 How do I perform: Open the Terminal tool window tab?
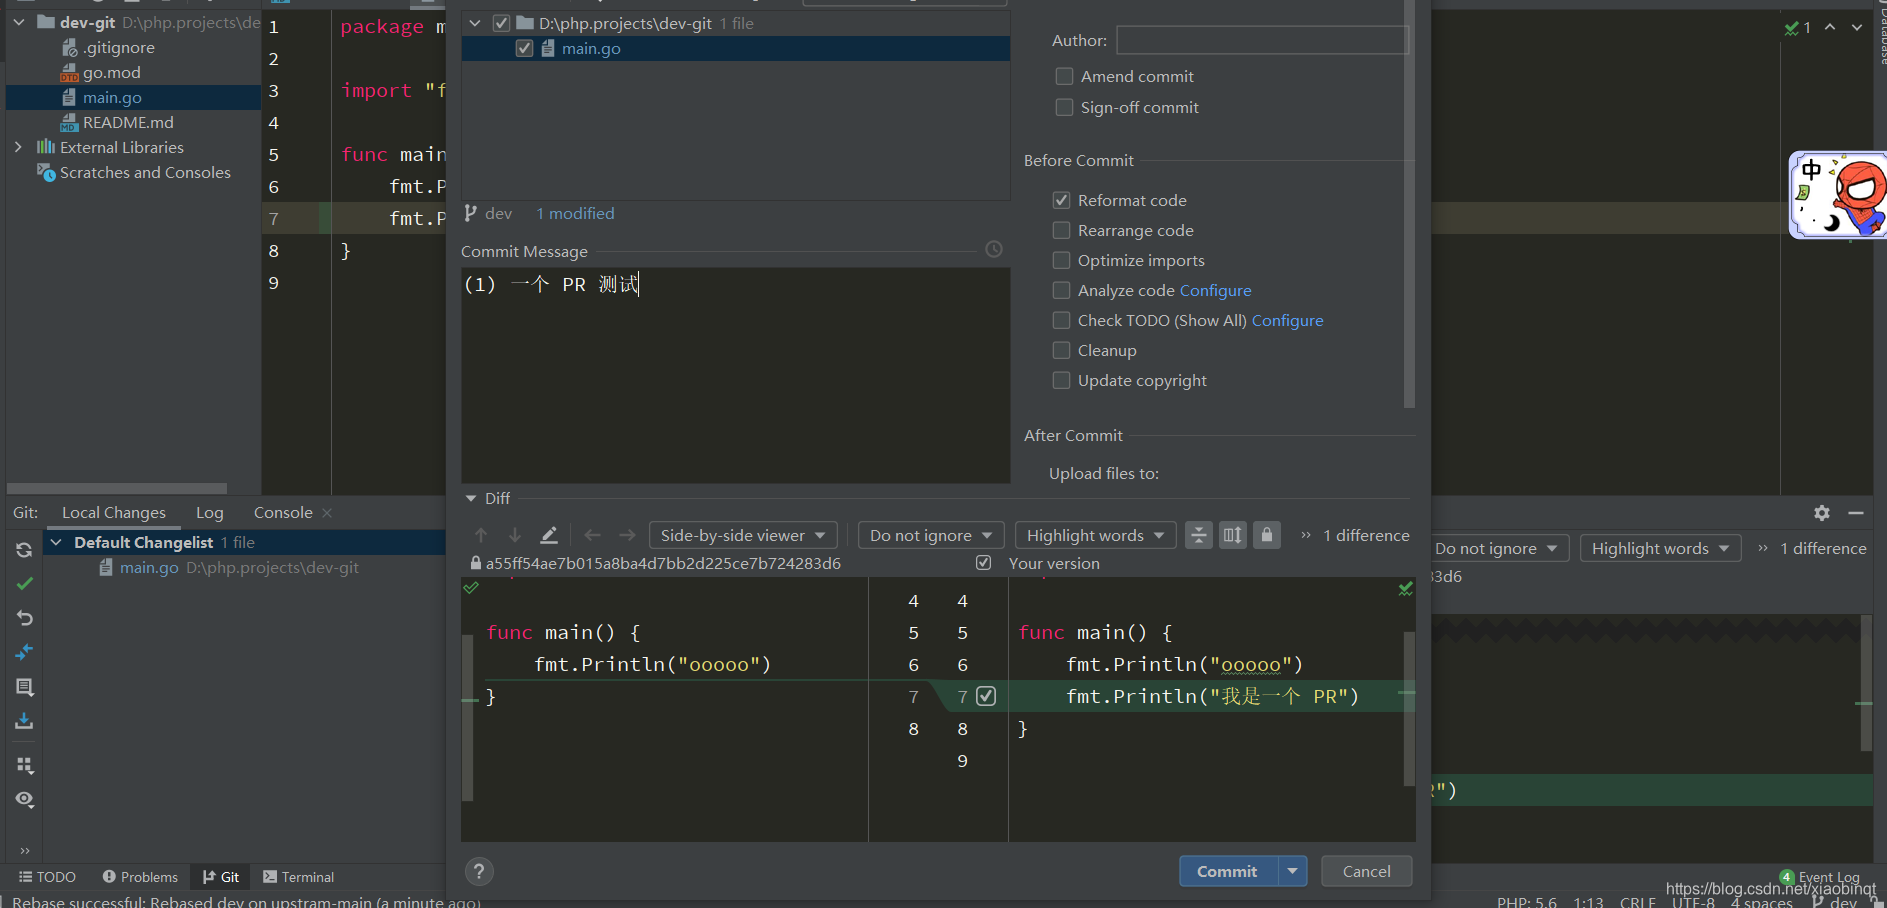(298, 877)
